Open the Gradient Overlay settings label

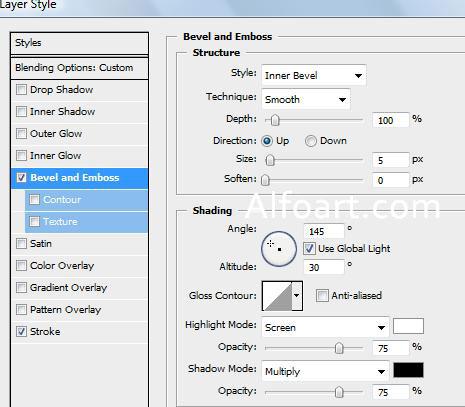tap(68, 288)
